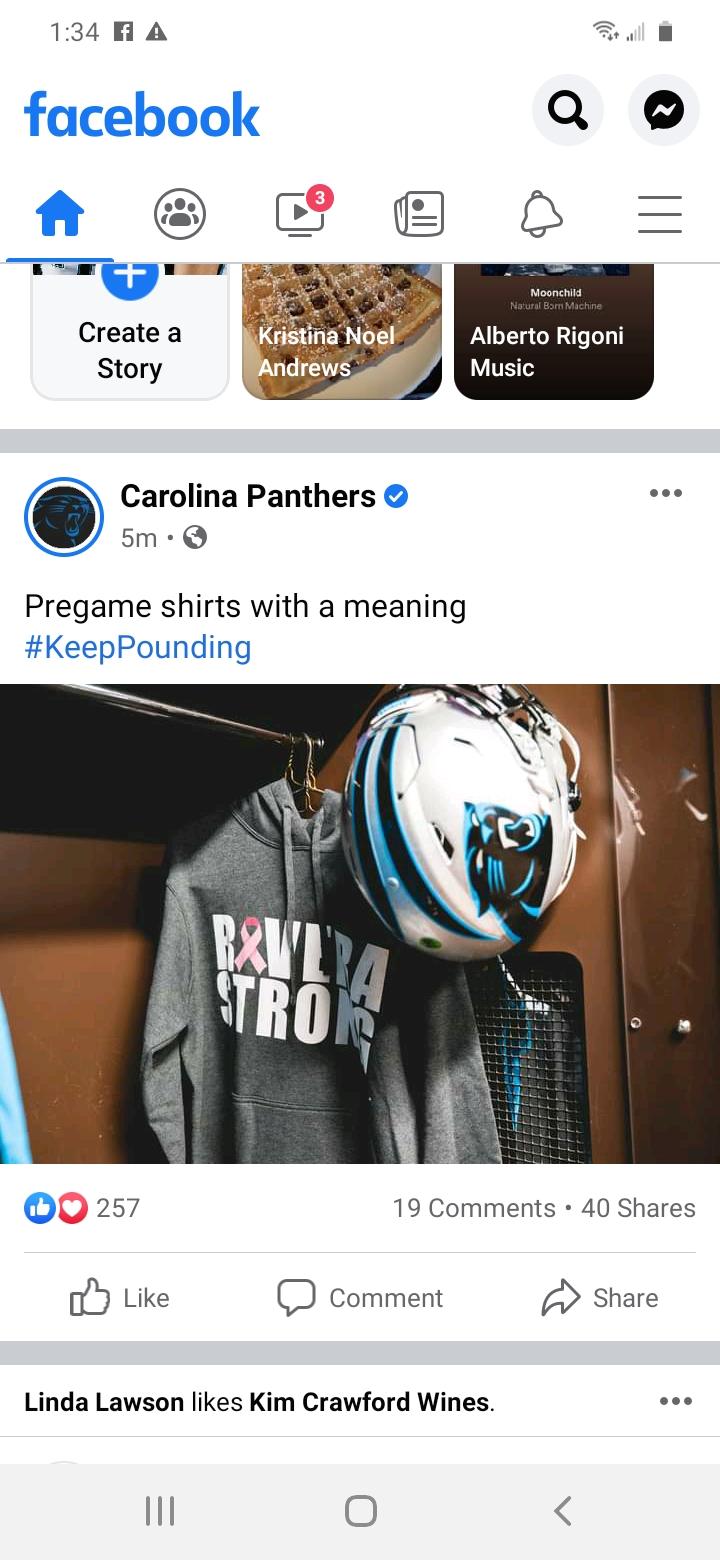
Task: Comment on the Carolina Panthers post
Action: 360,1298
